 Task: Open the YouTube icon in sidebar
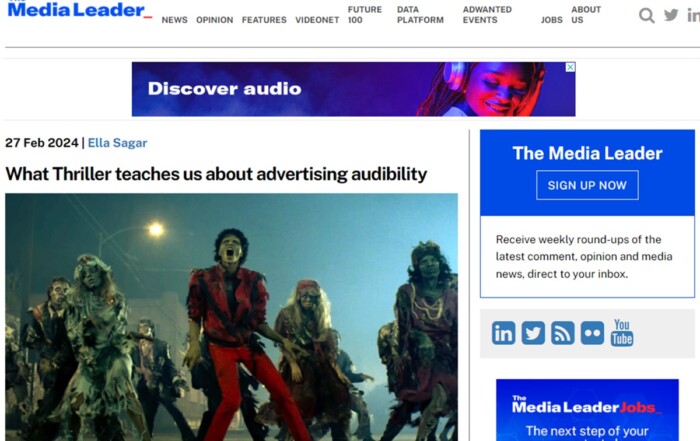(622, 333)
